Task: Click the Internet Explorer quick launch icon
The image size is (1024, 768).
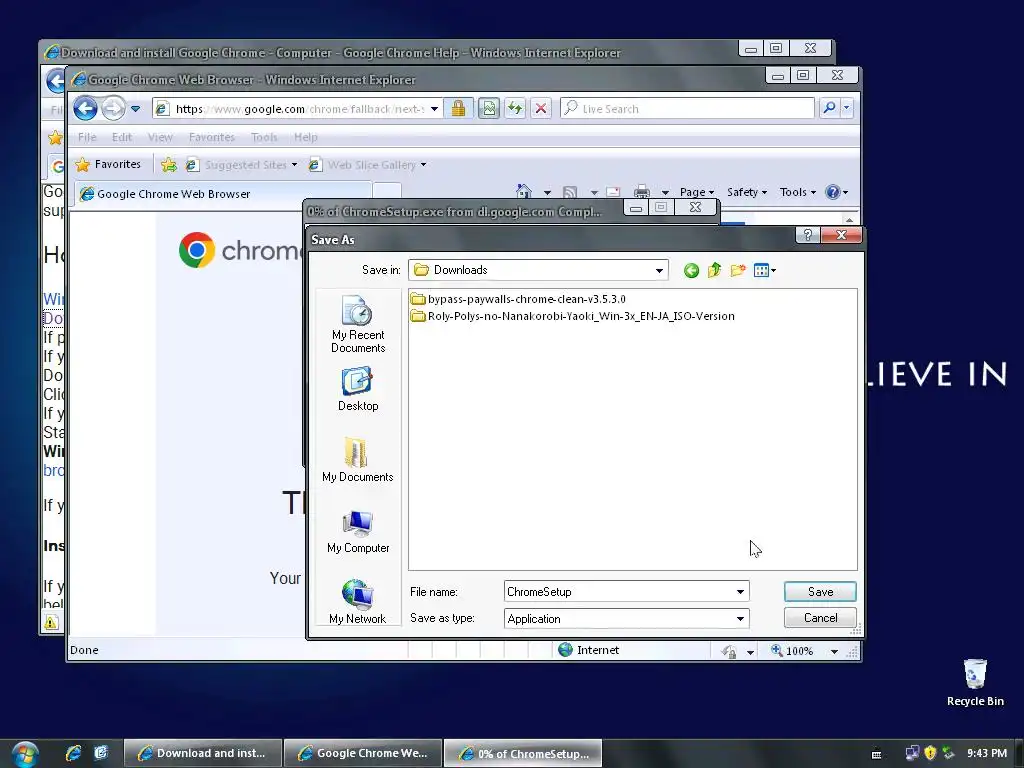Action: [x=73, y=753]
